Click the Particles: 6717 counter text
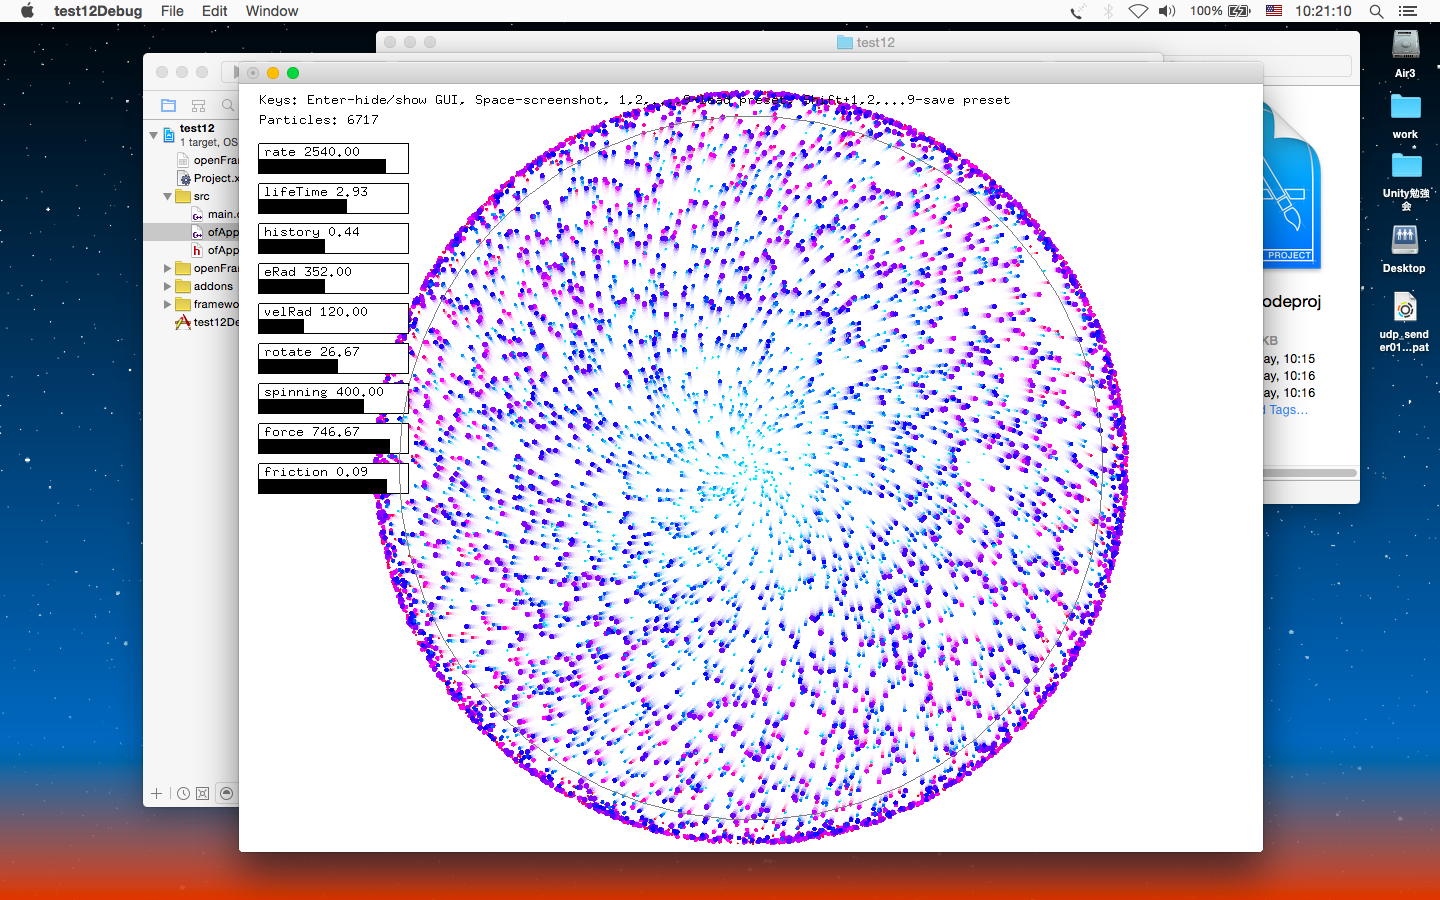The width and height of the screenshot is (1440, 900). coord(318,120)
